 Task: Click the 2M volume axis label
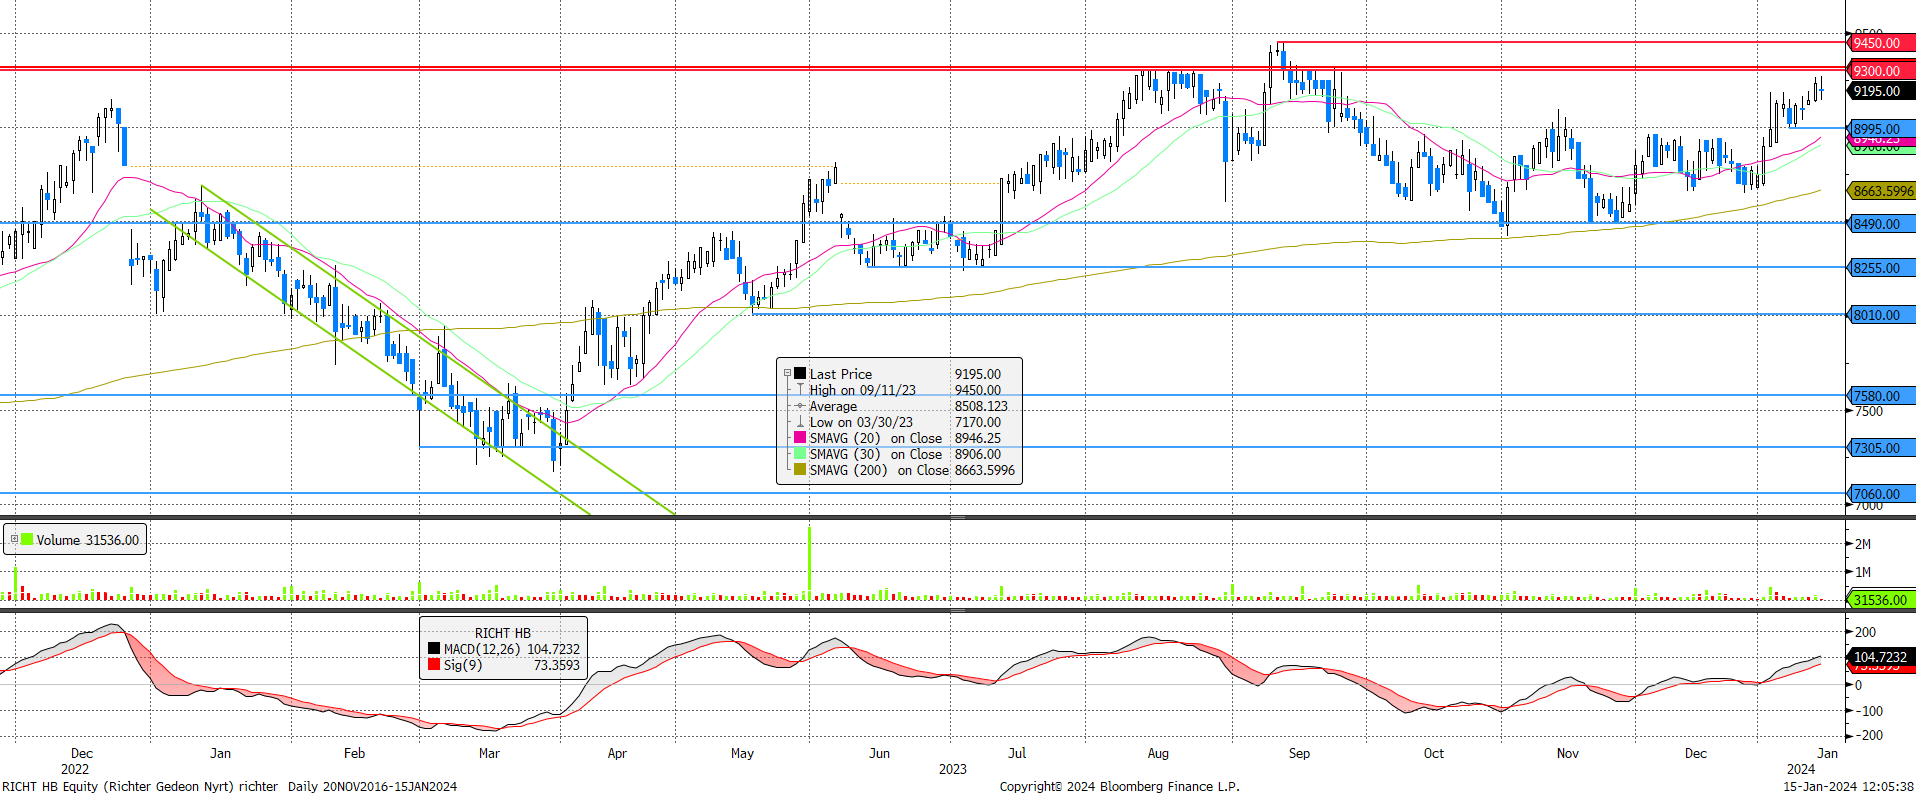1862,544
